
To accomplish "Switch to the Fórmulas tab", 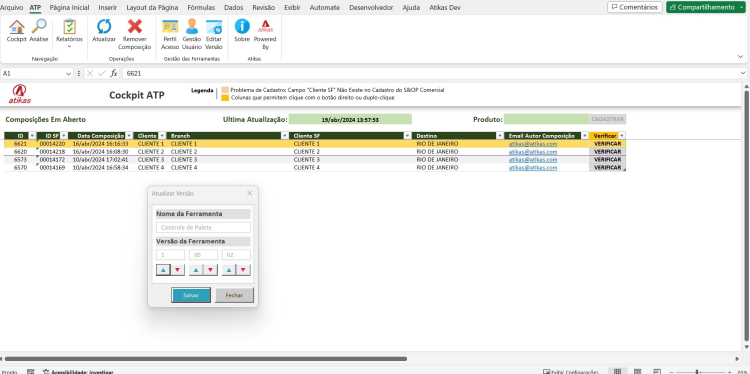I will pyautogui.click(x=201, y=8).
